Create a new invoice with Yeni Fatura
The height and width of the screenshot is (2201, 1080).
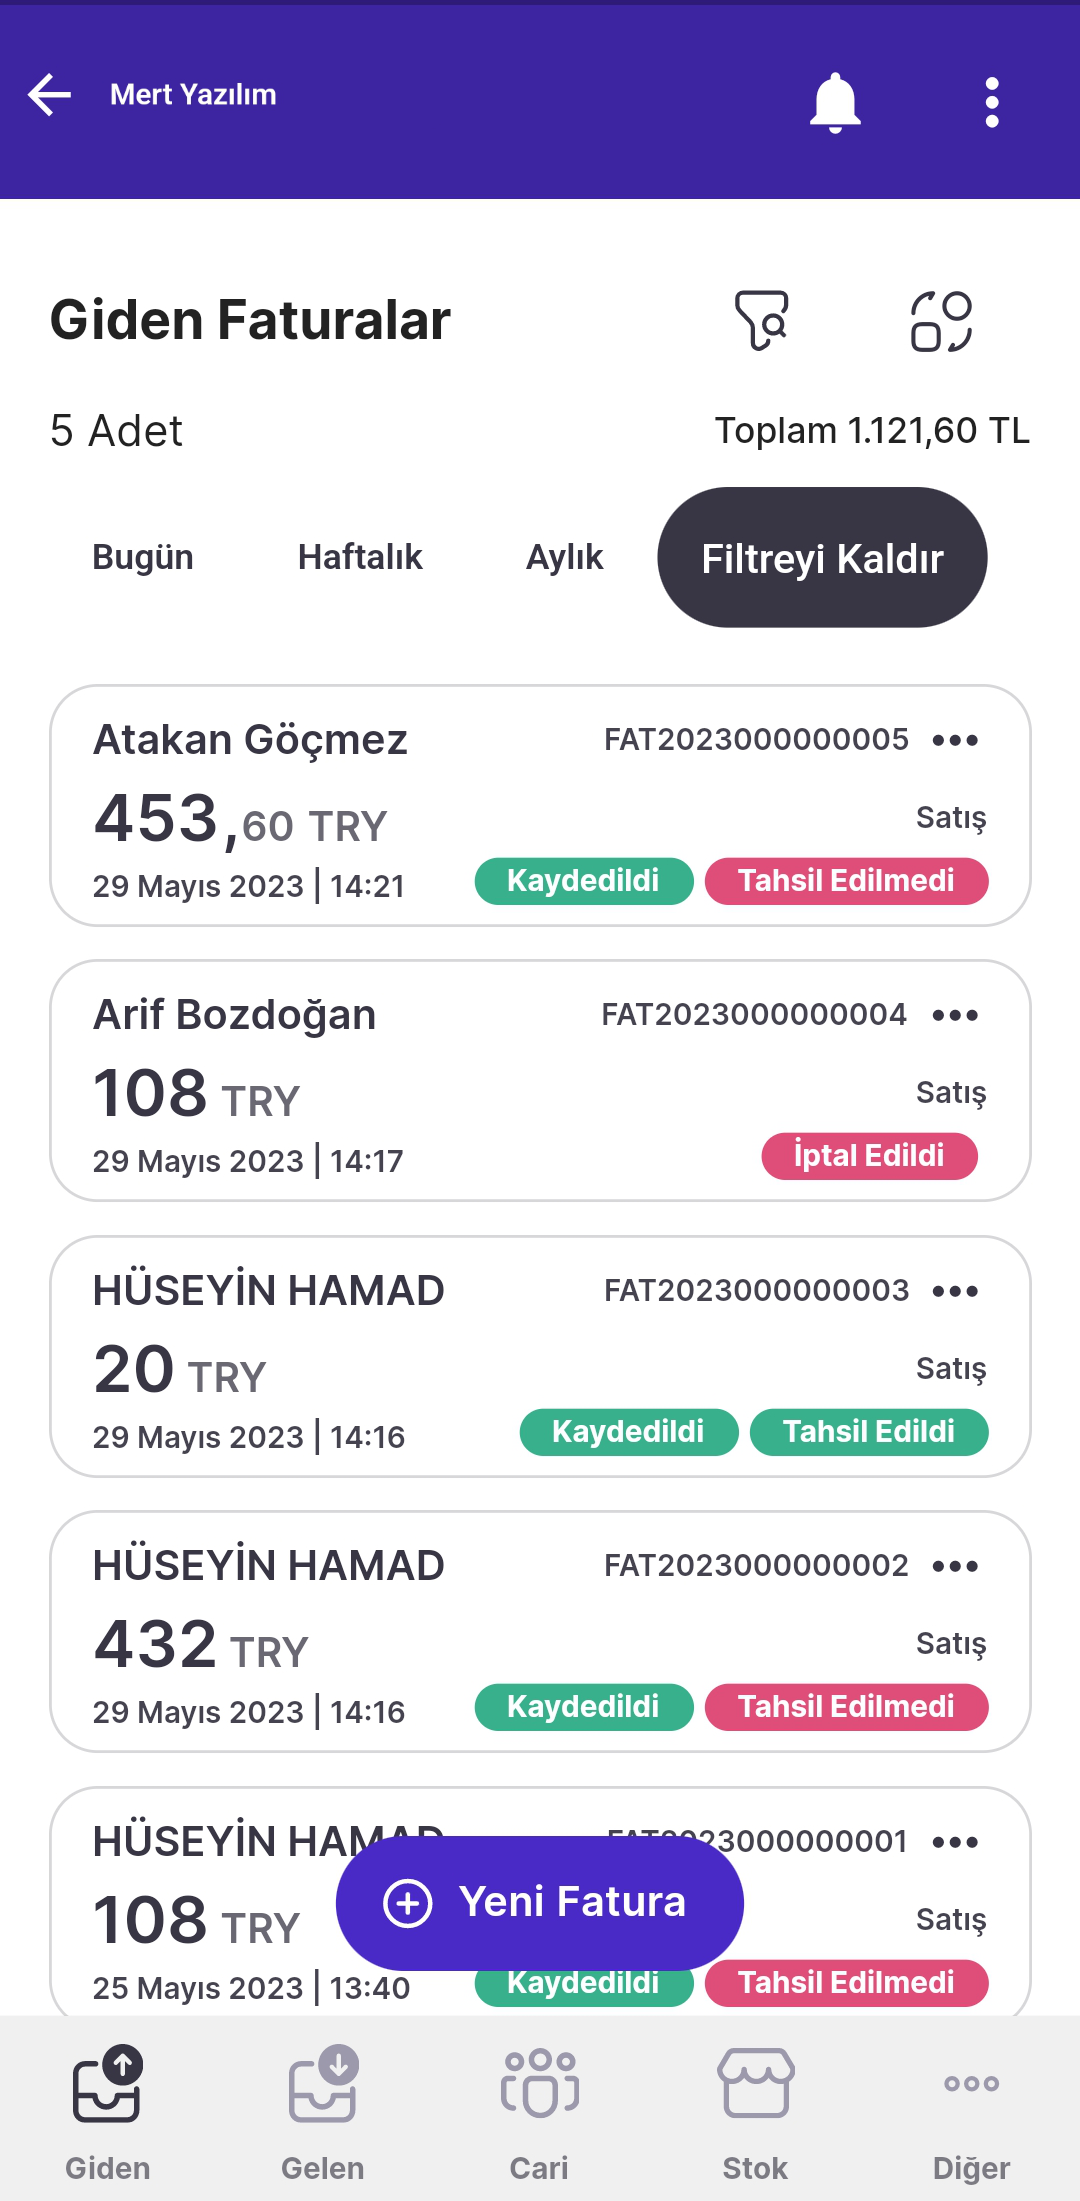(539, 1902)
